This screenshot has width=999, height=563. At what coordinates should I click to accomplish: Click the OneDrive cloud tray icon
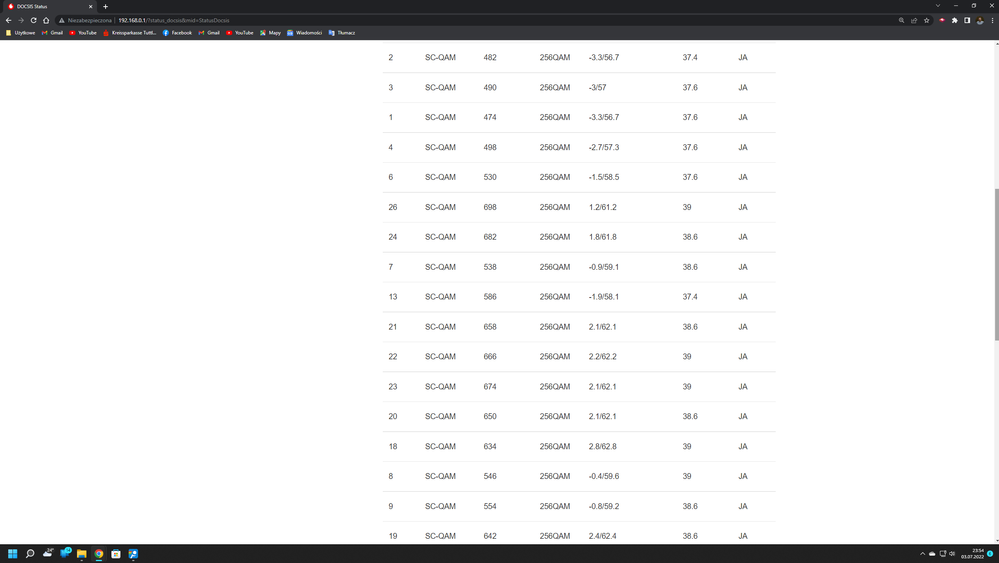click(x=932, y=553)
